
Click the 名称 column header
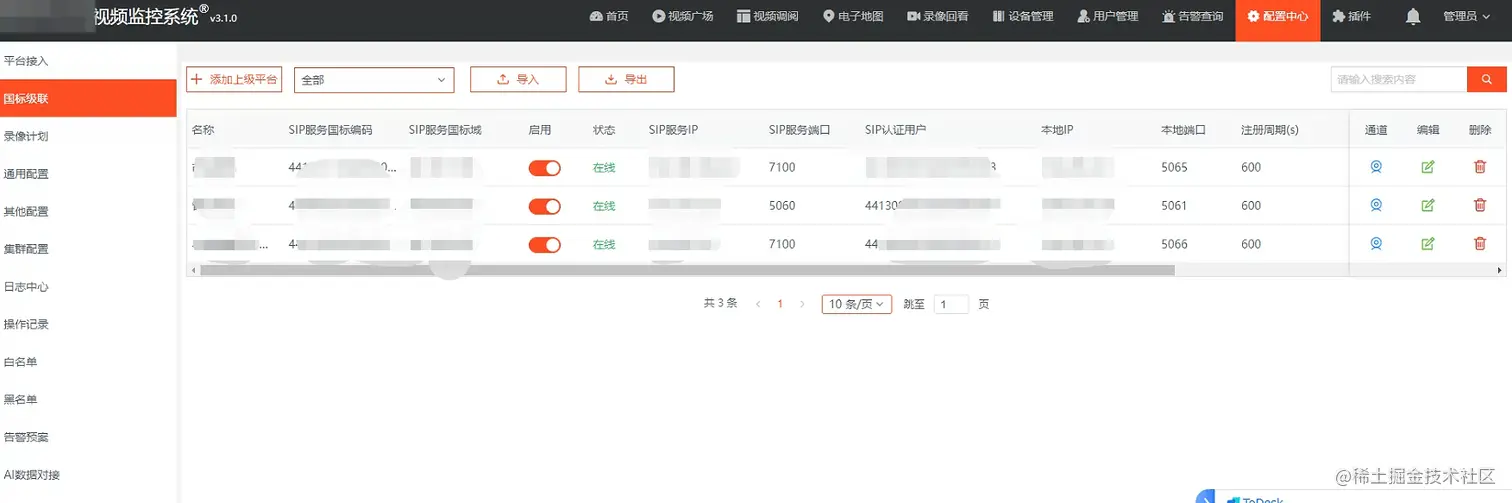point(203,130)
